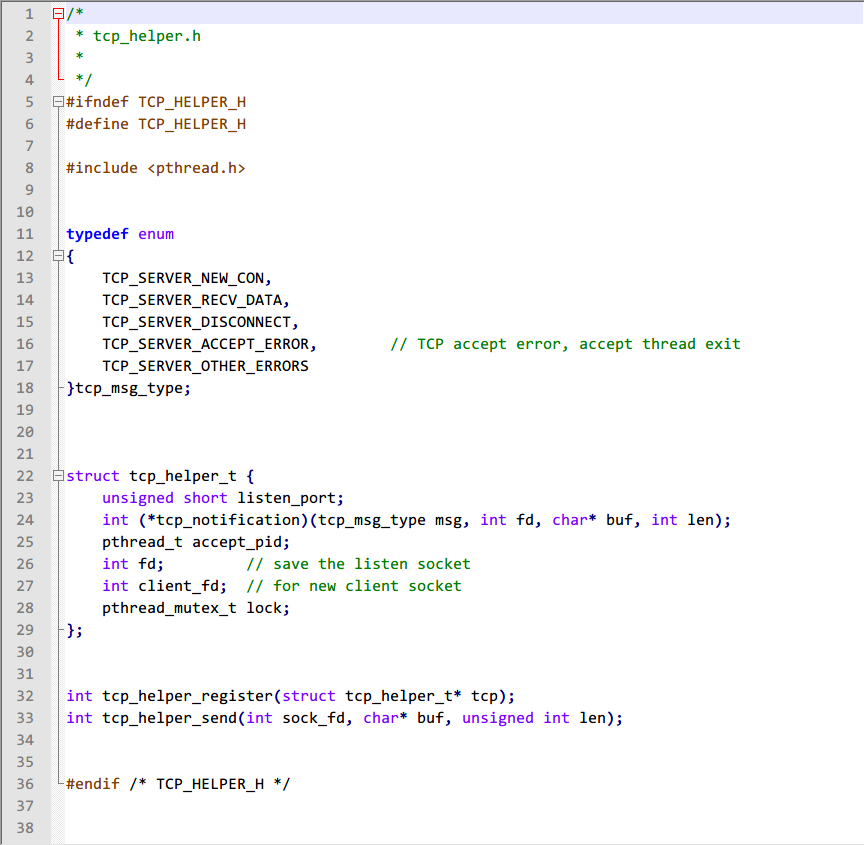The height and width of the screenshot is (845, 864).
Task: Click "sock_fd," parameter
Action: tap(317, 718)
